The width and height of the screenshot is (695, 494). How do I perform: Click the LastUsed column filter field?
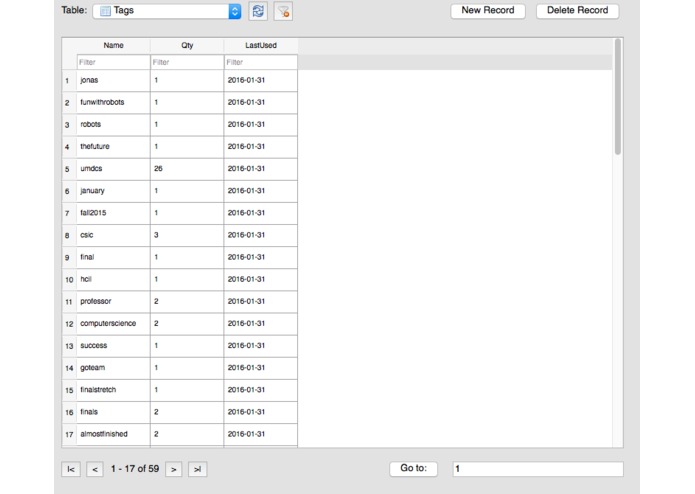pyautogui.click(x=261, y=62)
